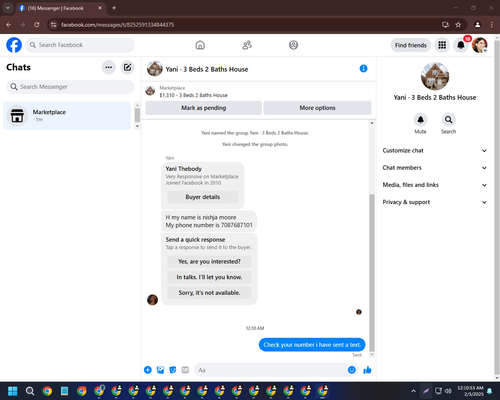Screen dimensions: 500x400
Task: Open the emoji picker in message box
Action: pos(352,370)
